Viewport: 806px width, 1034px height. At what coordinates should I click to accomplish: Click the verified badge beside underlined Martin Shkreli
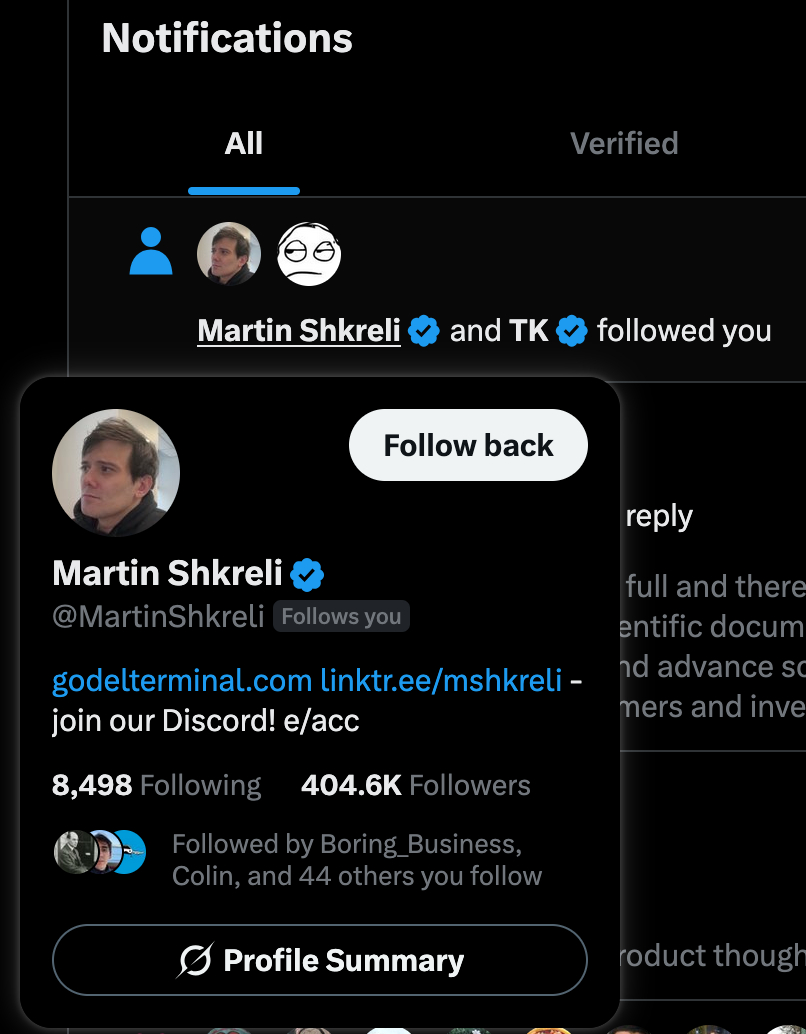(x=424, y=330)
